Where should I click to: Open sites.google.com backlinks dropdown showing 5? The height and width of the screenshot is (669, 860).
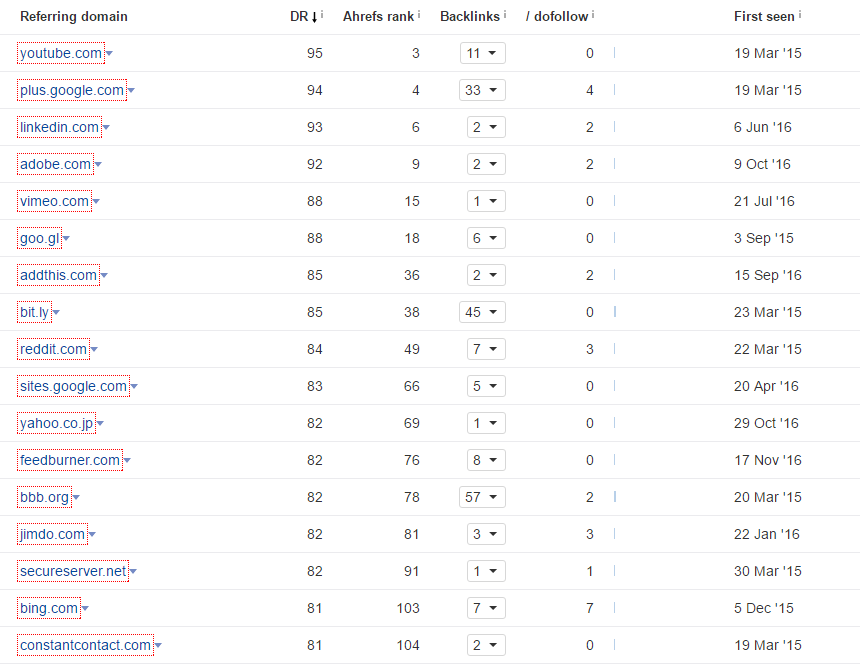(486, 386)
